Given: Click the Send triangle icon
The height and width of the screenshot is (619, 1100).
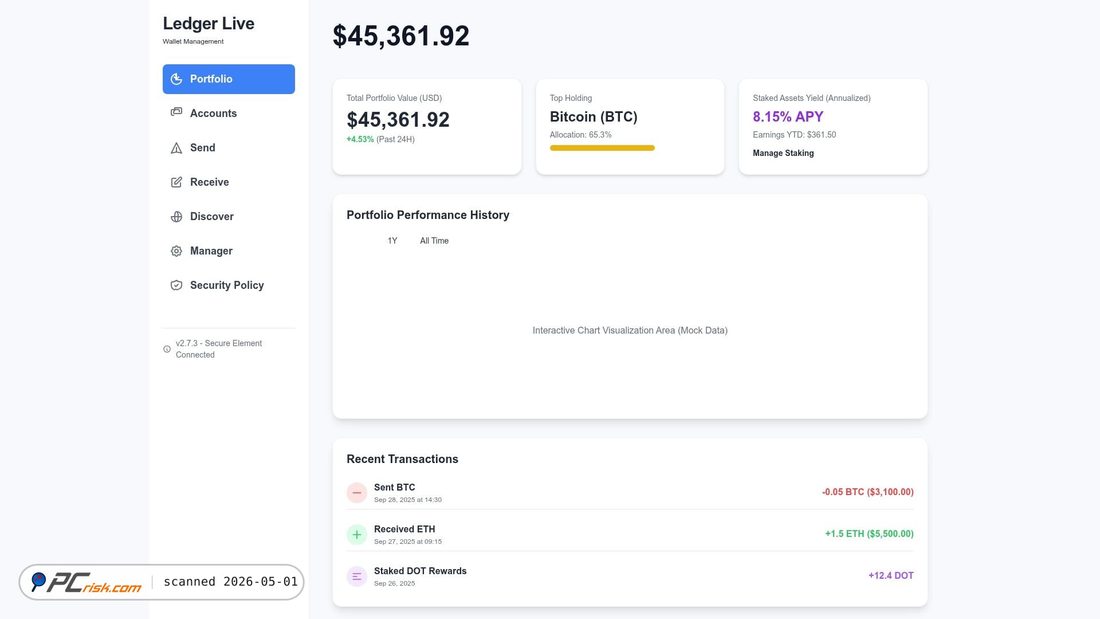Looking at the screenshot, I should click(x=176, y=148).
